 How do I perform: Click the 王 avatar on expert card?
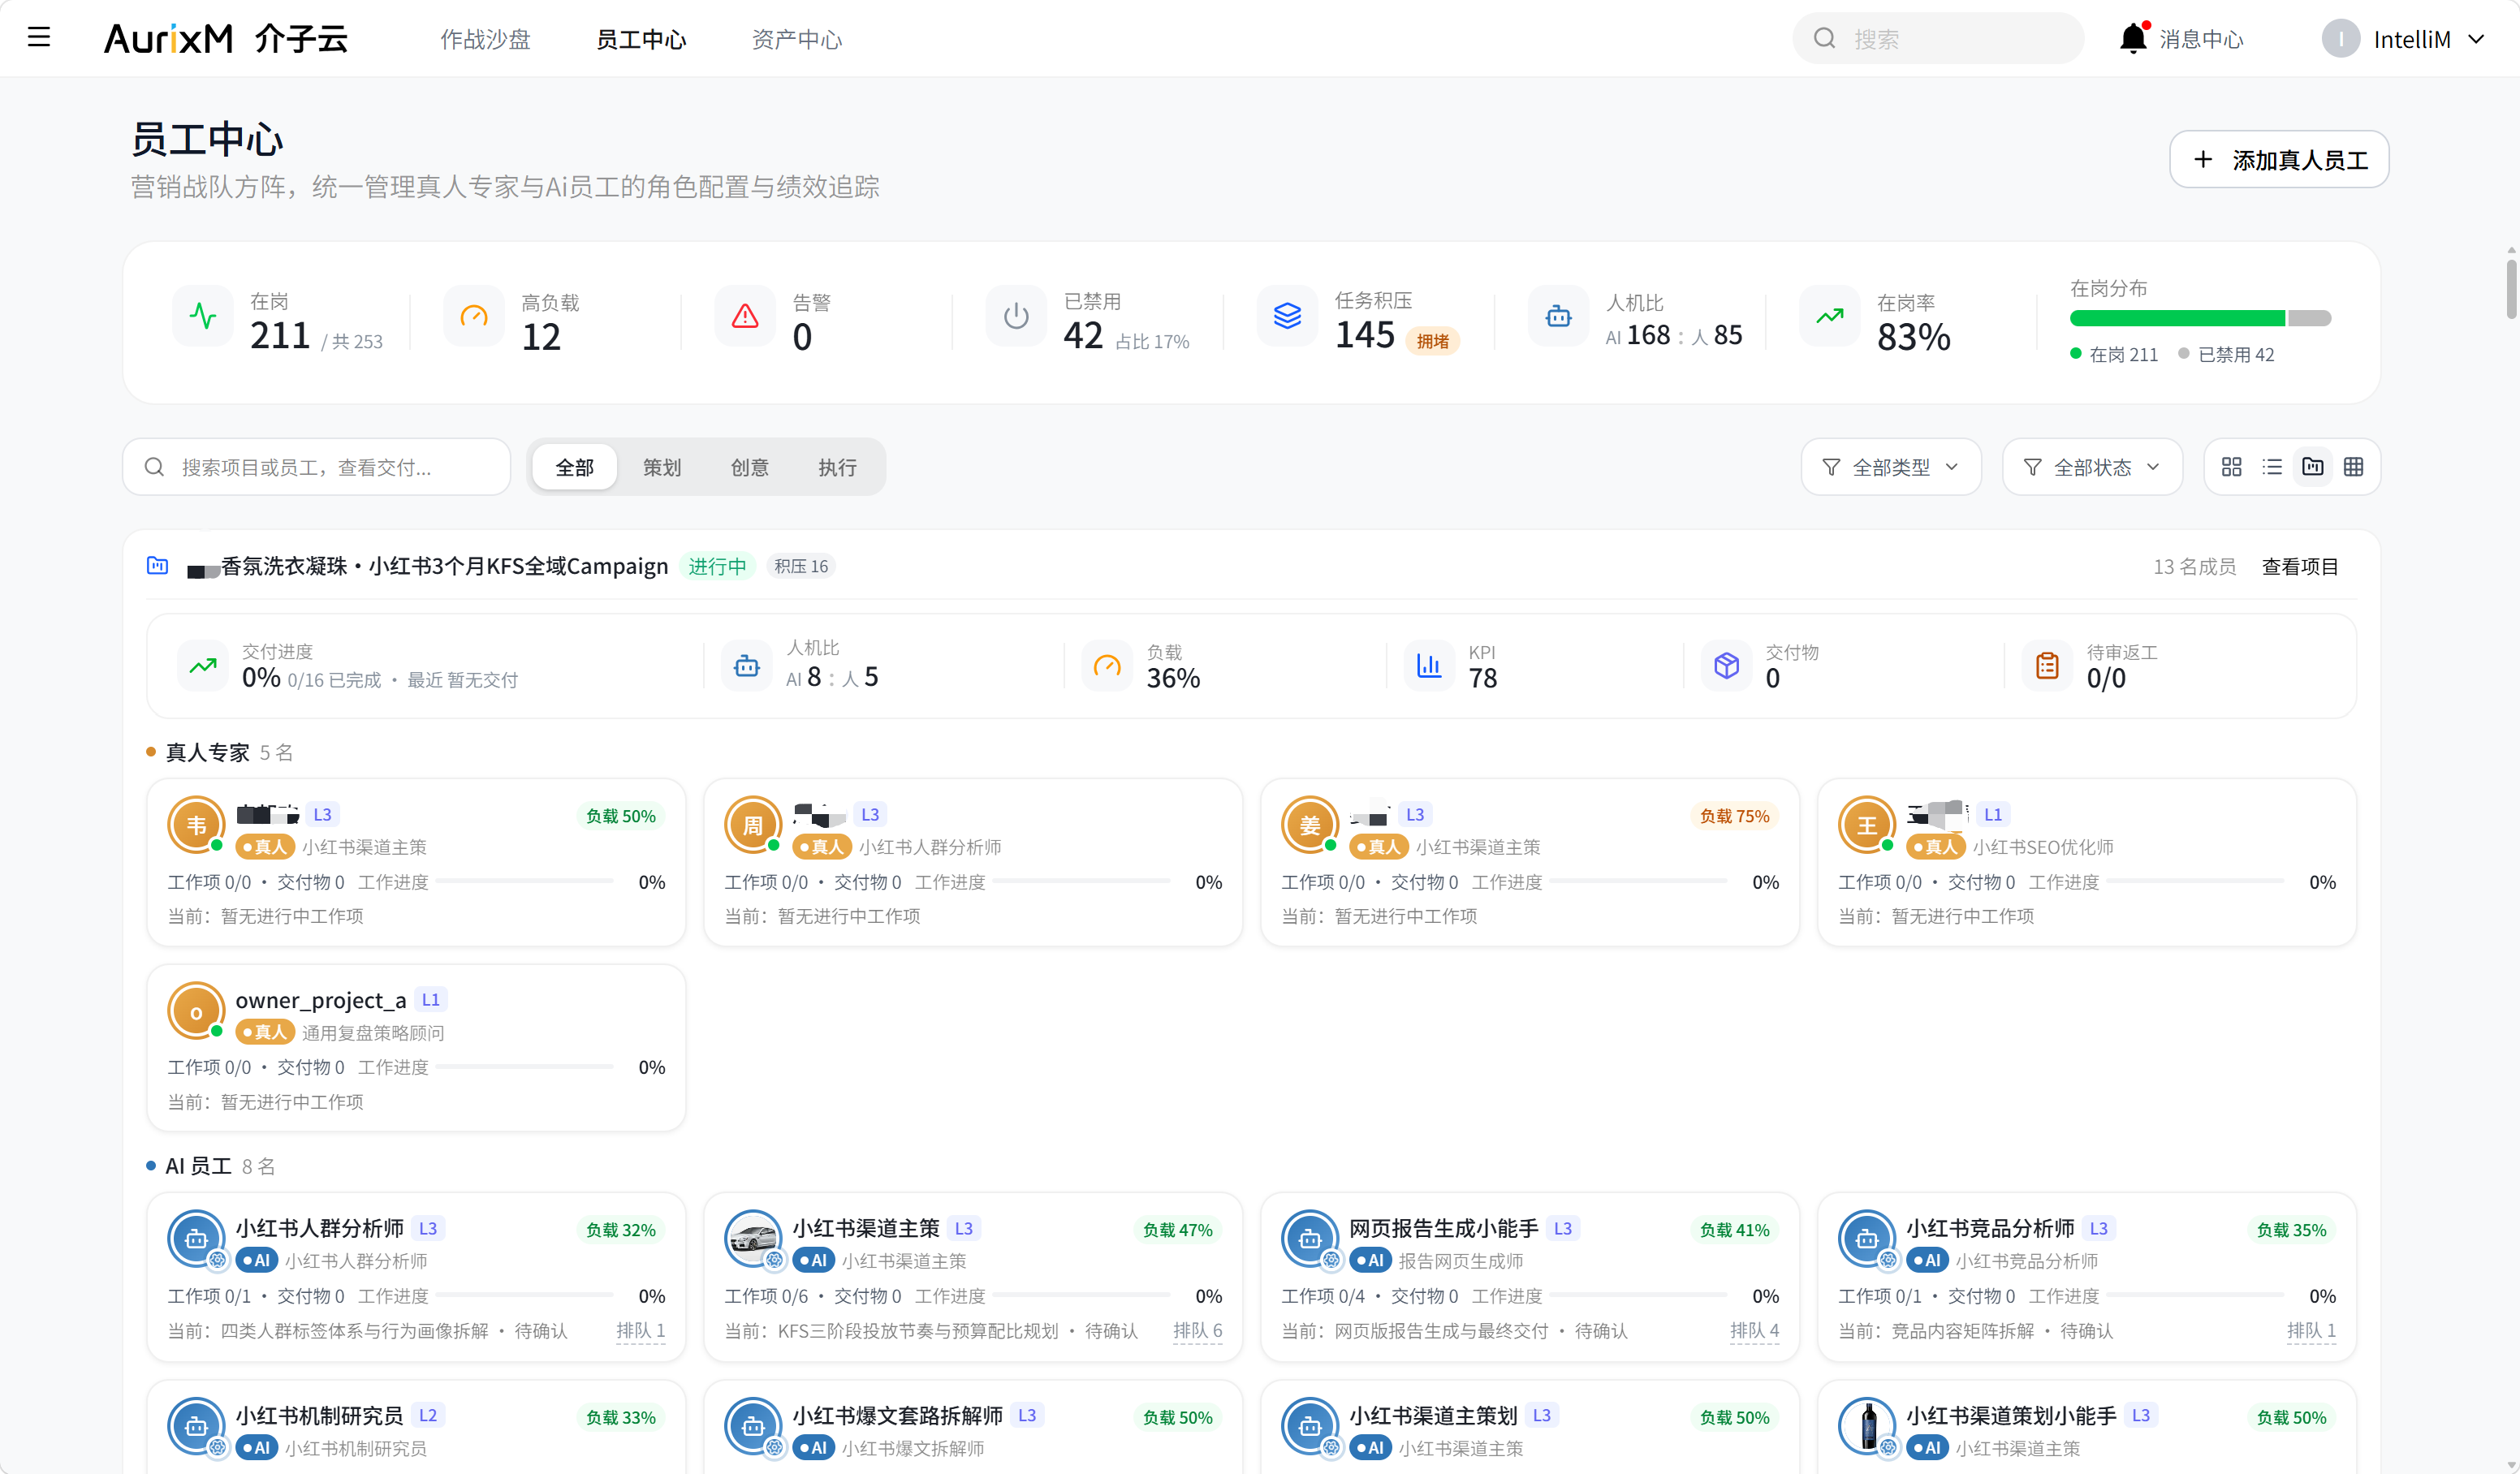(x=1867, y=825)
